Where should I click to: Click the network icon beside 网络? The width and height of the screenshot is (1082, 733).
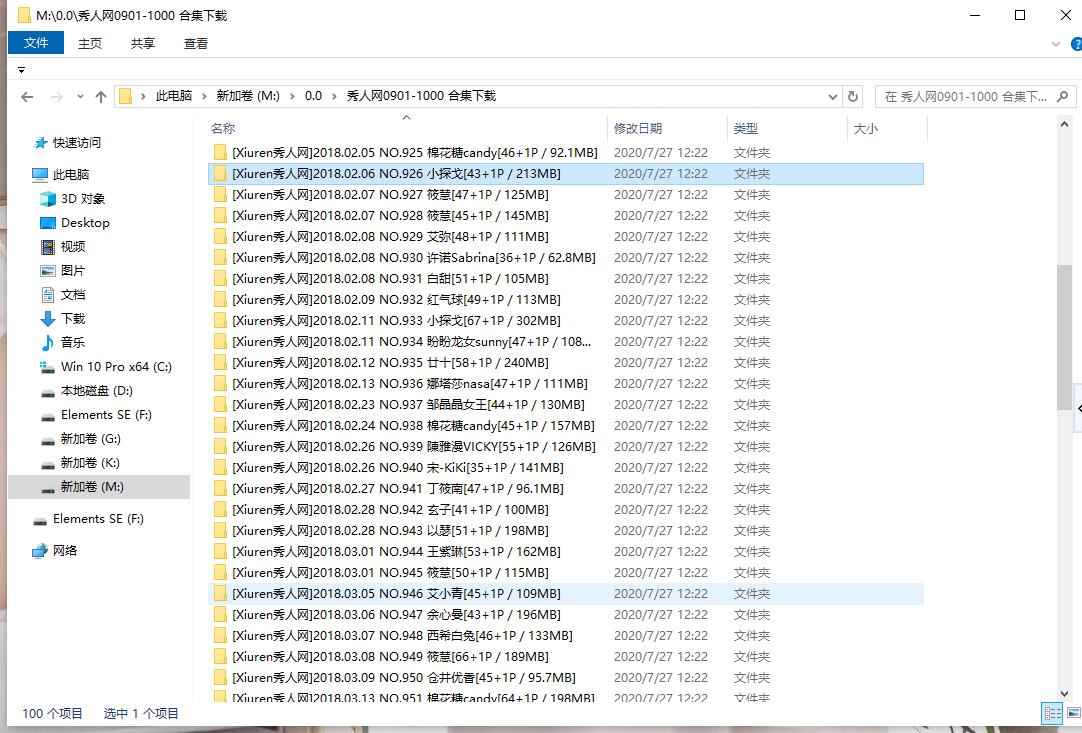pos(40,551)
